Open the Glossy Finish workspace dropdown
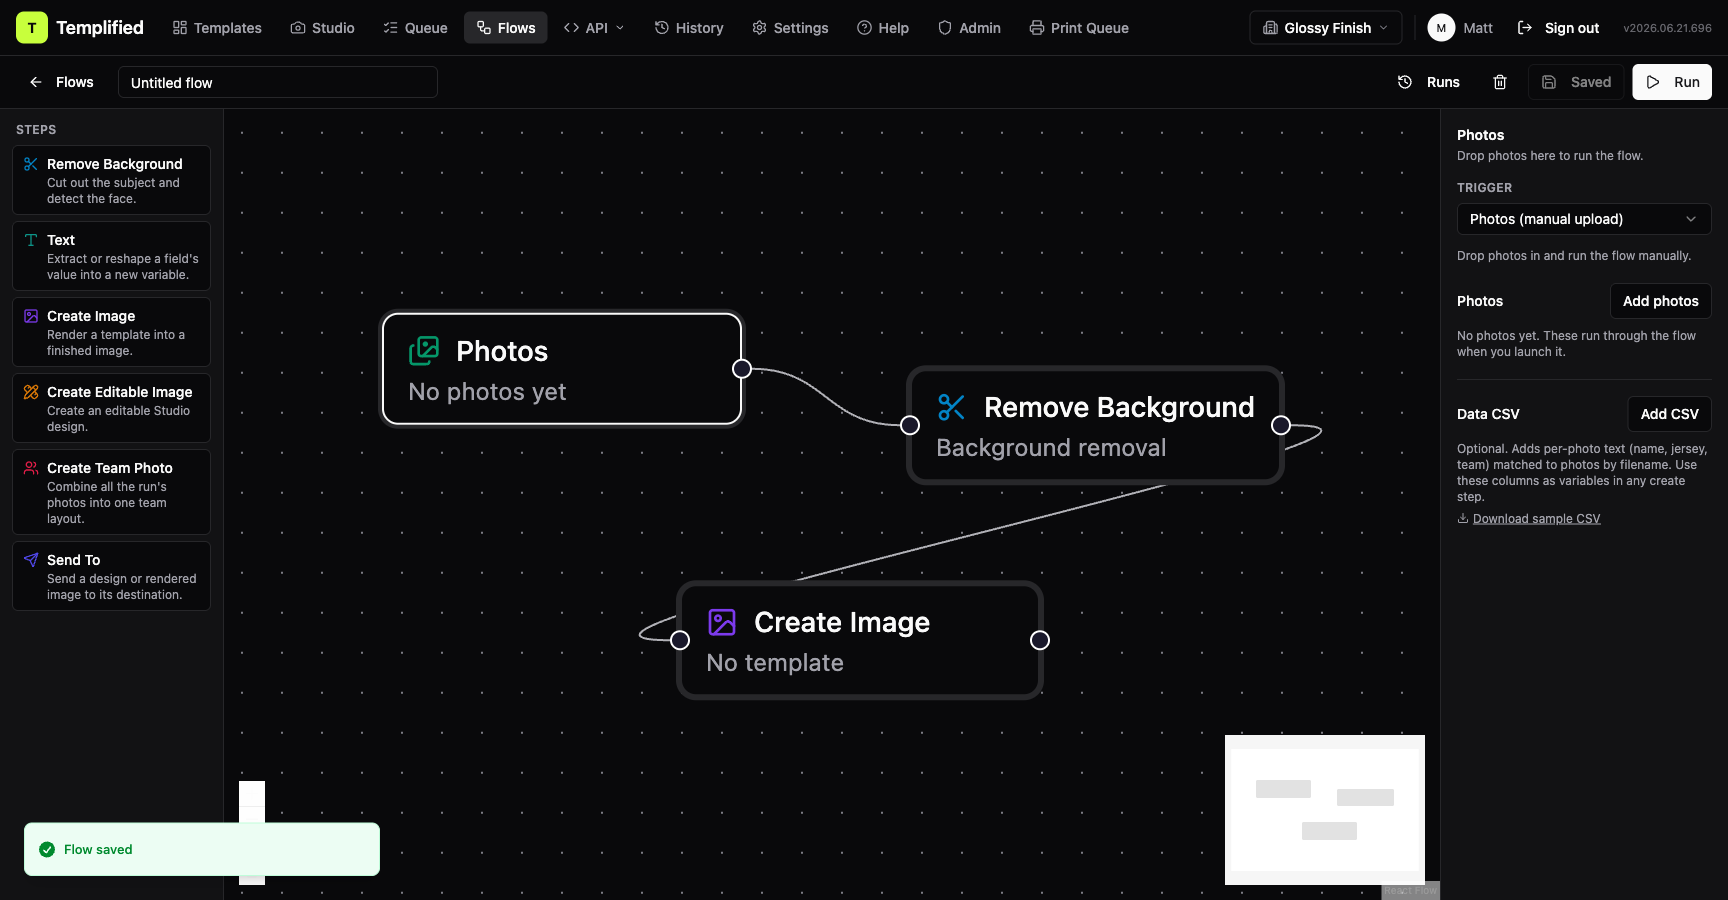 [1326, 28]
